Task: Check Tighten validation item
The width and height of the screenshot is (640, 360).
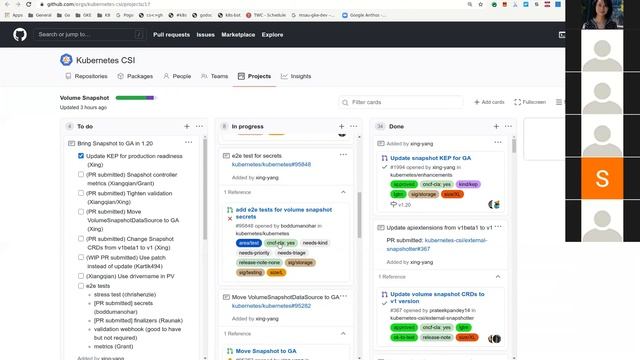Action: coord(81,193)
